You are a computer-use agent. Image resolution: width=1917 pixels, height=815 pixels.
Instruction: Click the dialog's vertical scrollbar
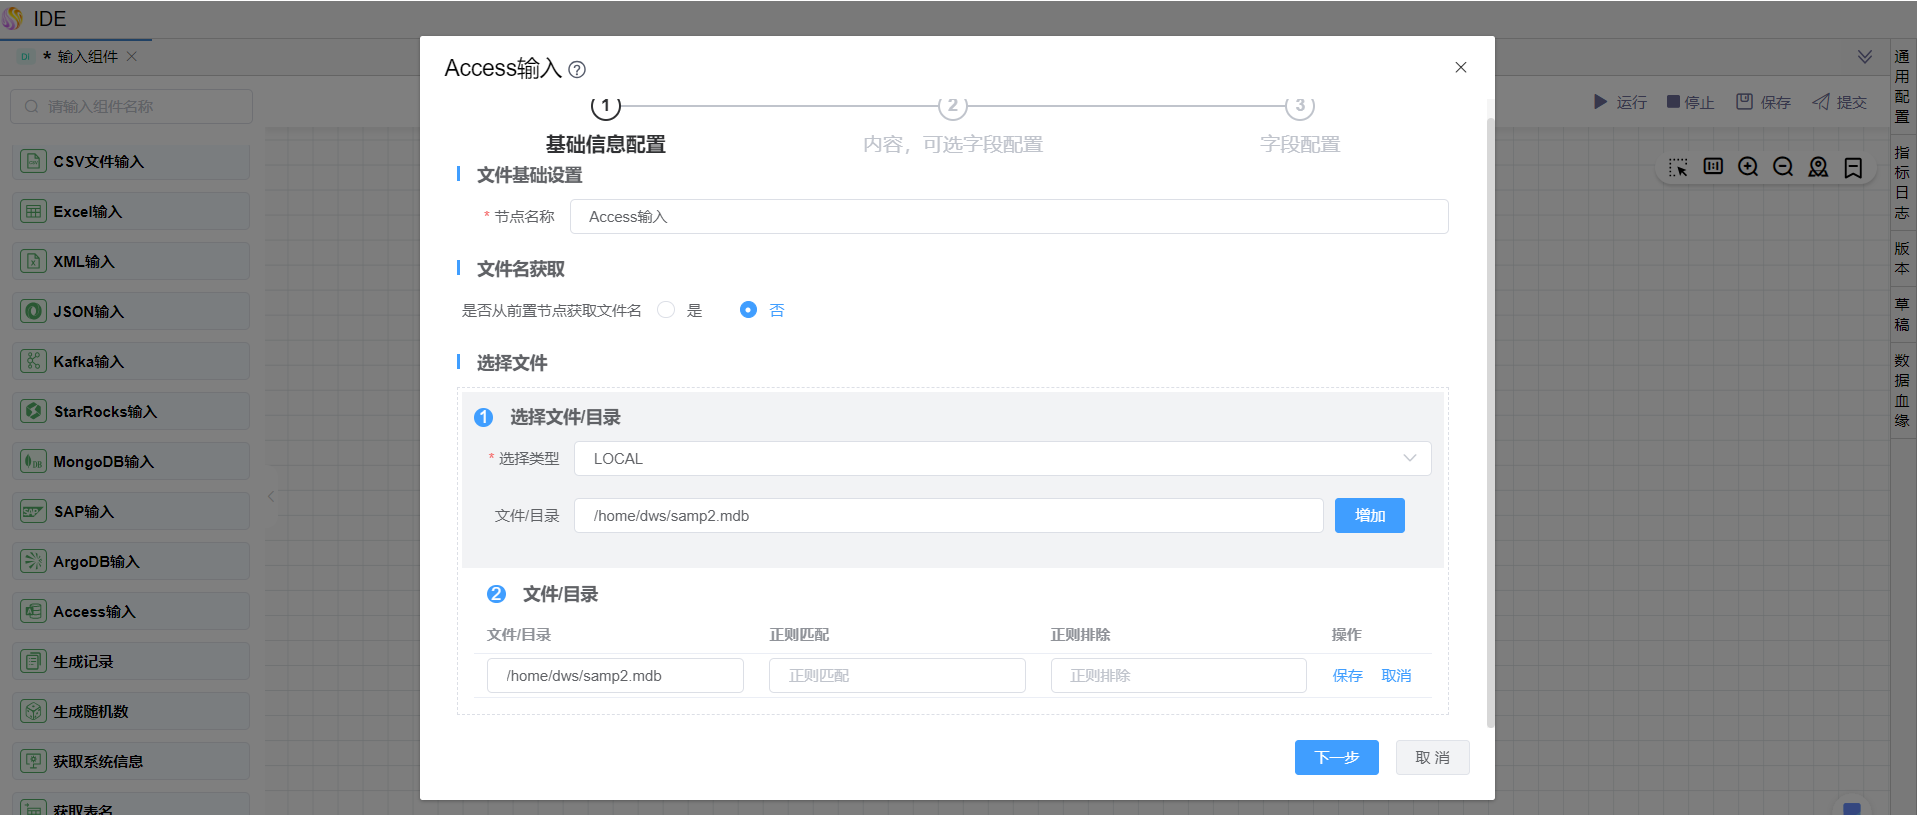1490,422
